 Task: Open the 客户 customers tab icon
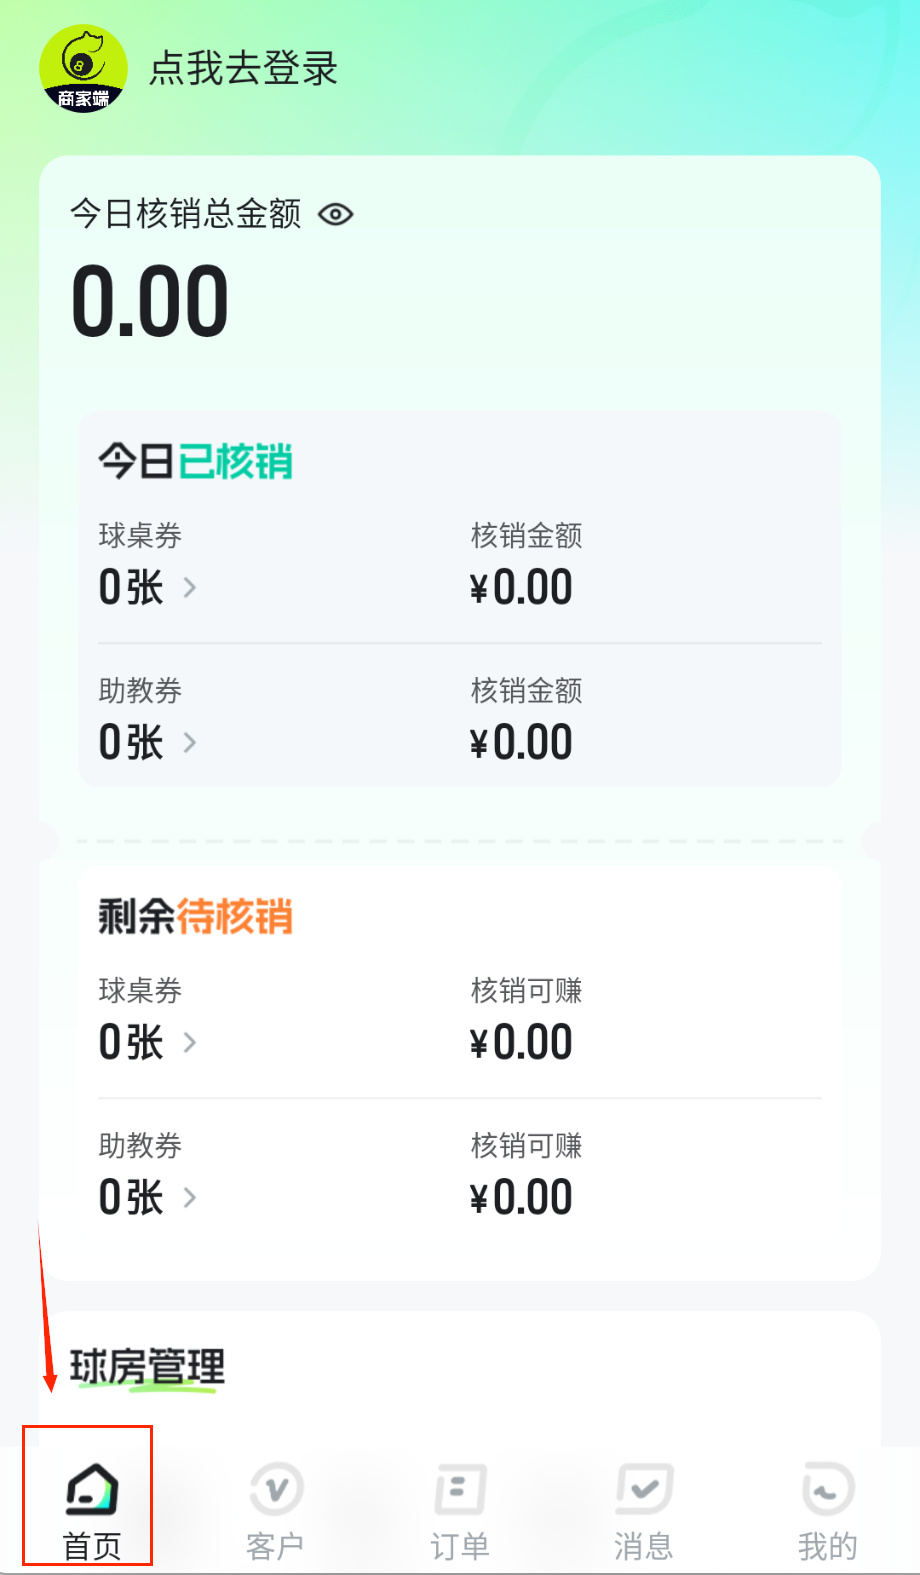(276, 1490)
